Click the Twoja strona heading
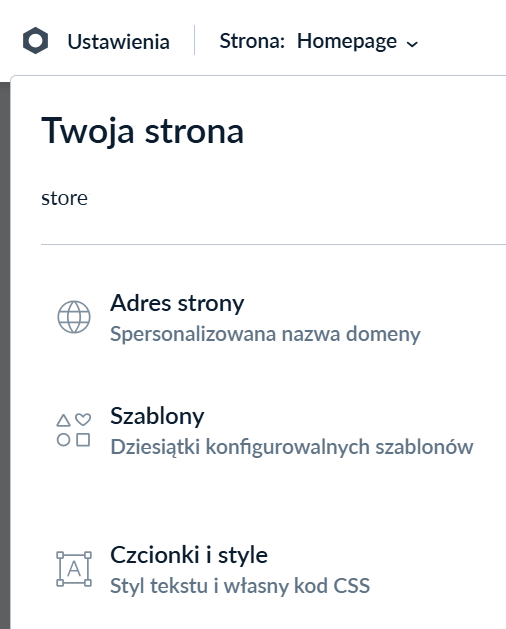The width and height of the screenshot is (506, 629). pyautogui.click(x=142, y=131)
